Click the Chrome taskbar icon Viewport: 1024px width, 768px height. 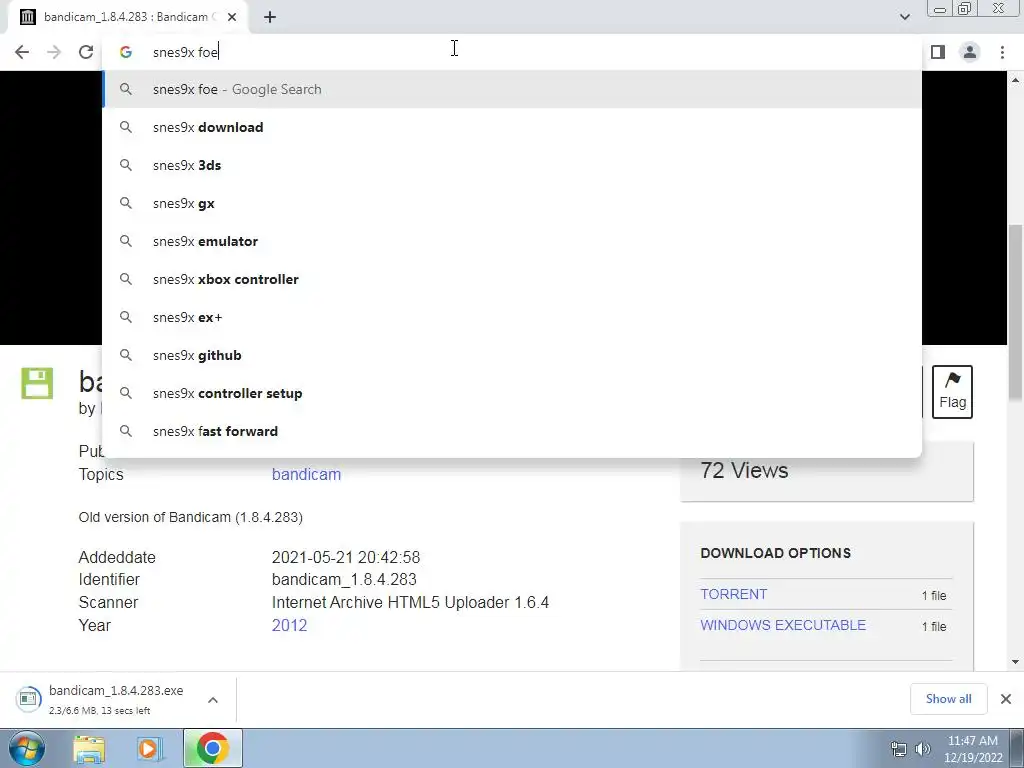point(212,748)
